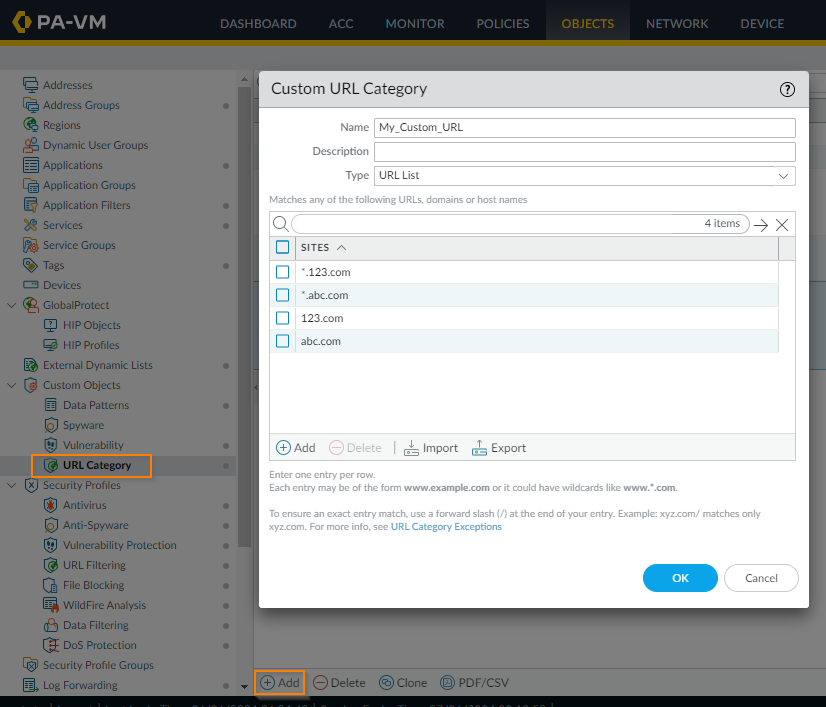Click the help question mark icon
This screenshot has width=826, height=707.
click(x=787, y=89)
